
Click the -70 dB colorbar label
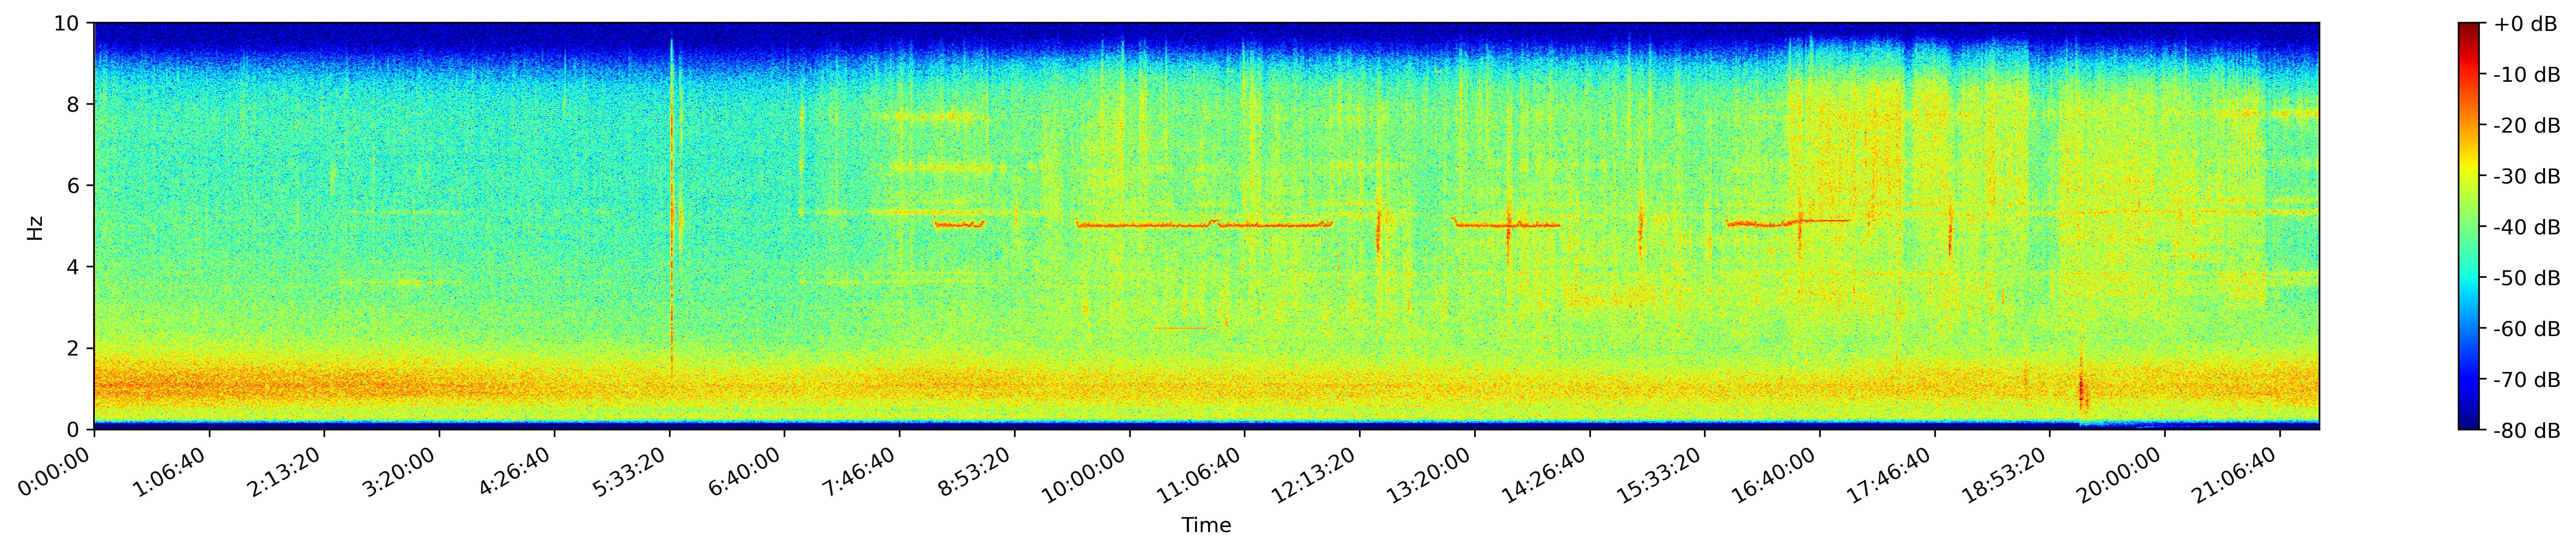pos(2527,380)
